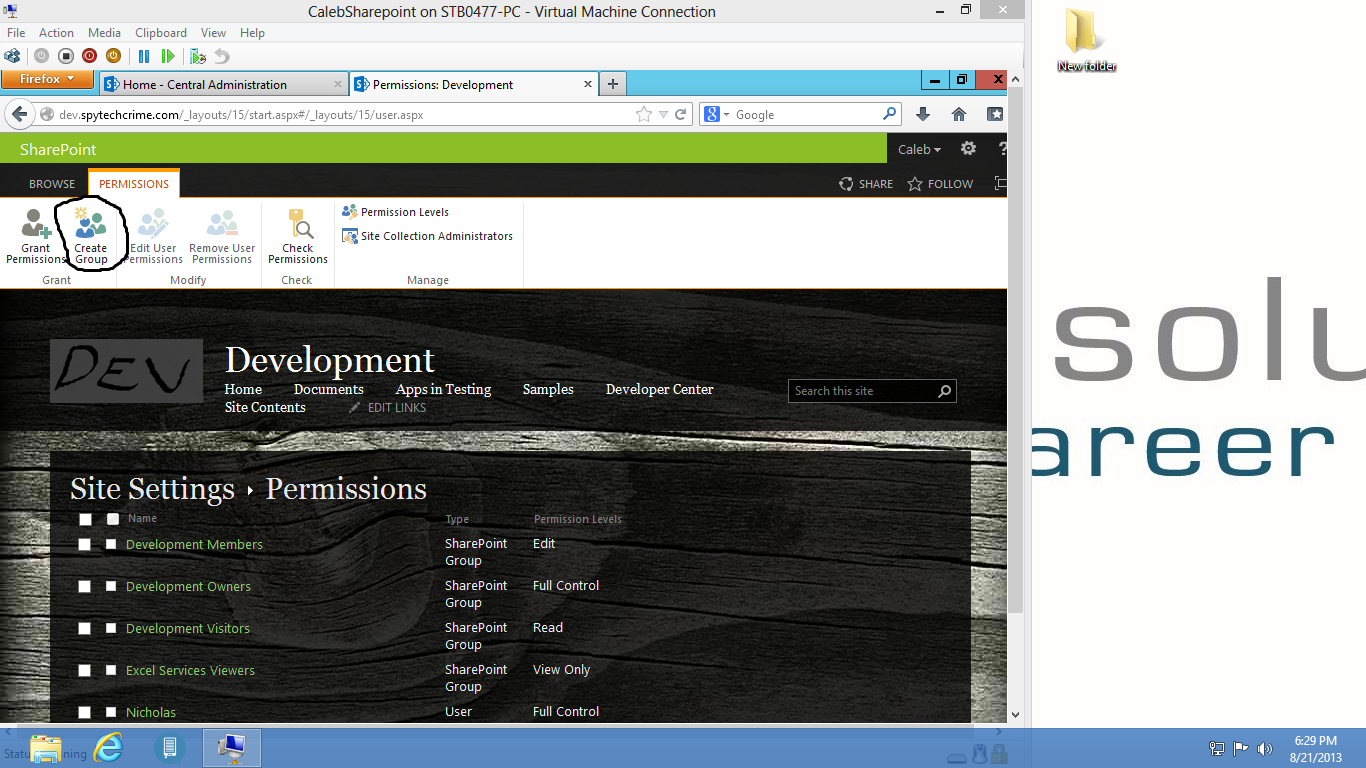Tick the checkbox nearest Development Visitors name
Image resolution: width=1366 pixels, height=768 pixels.
tap(111, 628)
